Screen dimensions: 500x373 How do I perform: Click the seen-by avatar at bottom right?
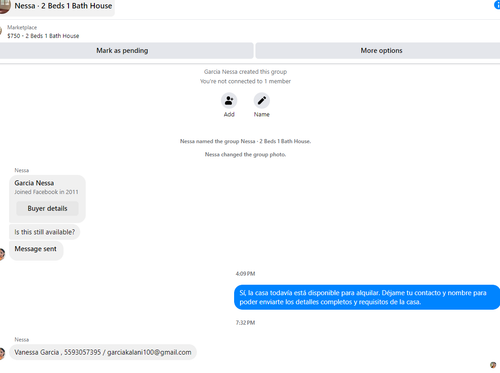pos(493,365)
